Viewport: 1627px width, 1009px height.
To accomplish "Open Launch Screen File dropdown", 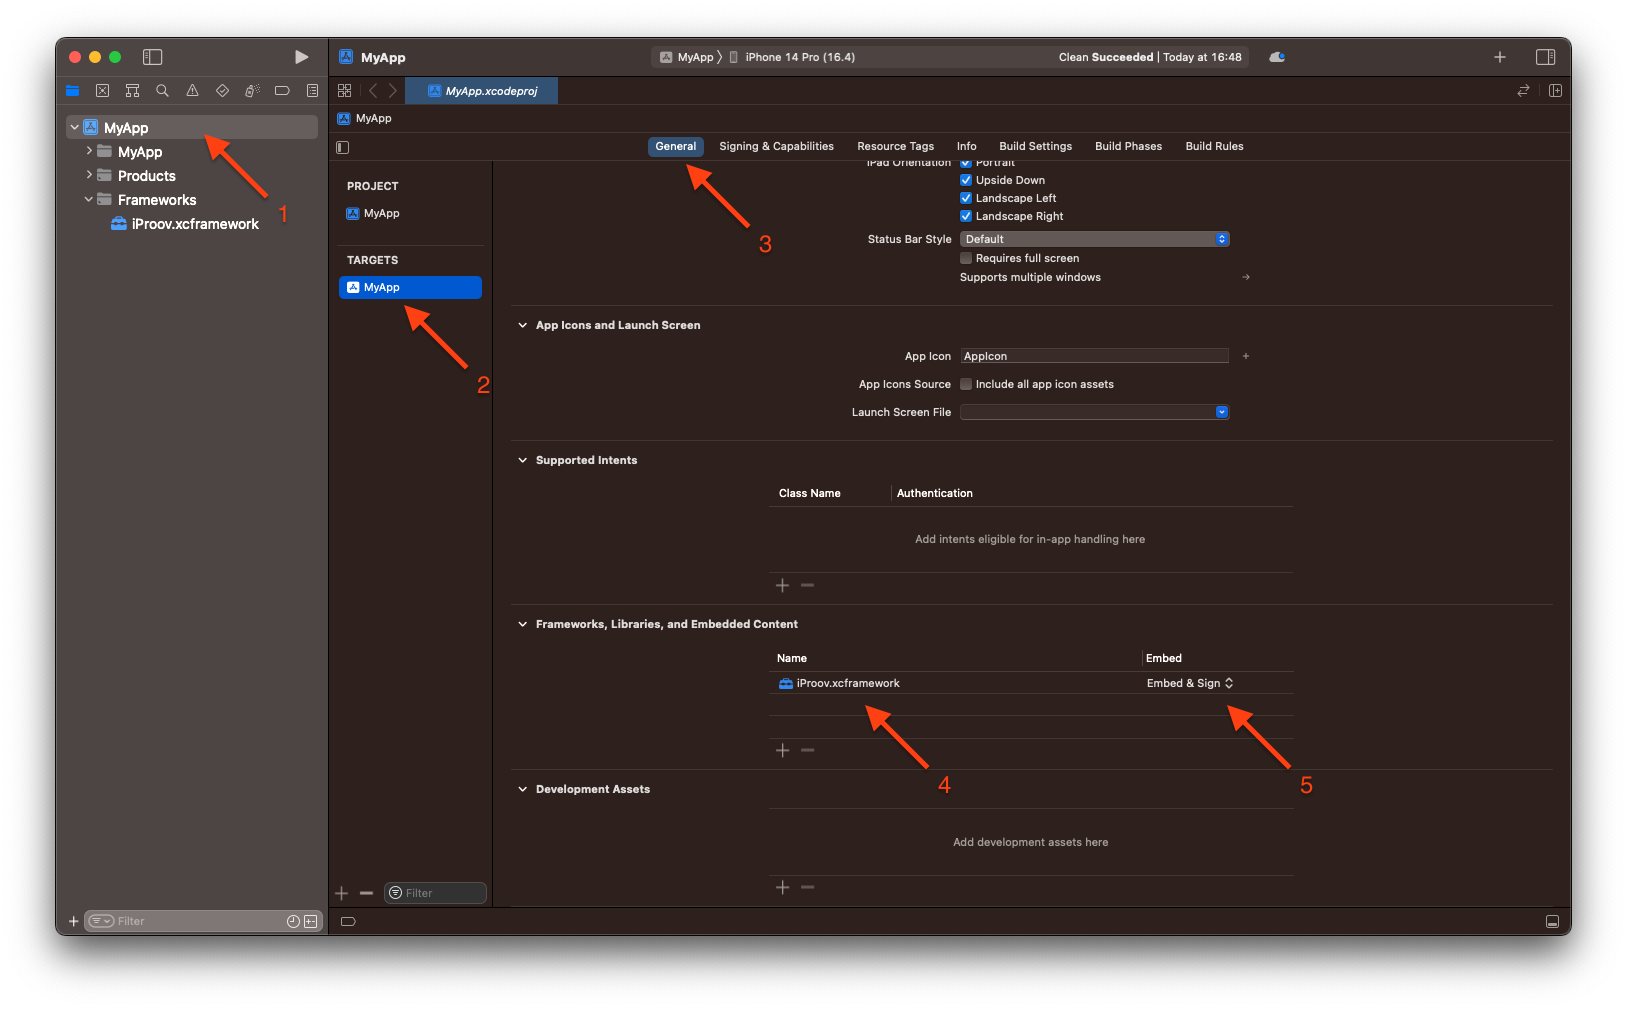I will click(x=1094, y=412).
